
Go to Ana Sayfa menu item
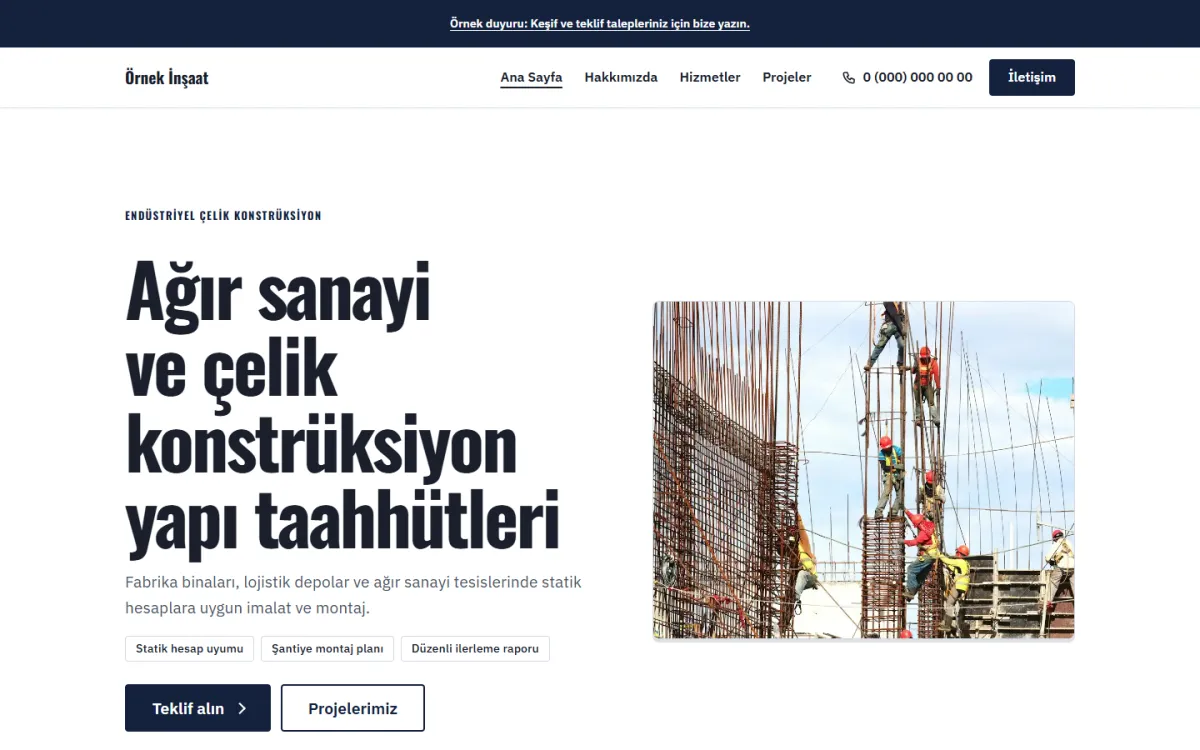pyautogui.click(x=531, y=77)
